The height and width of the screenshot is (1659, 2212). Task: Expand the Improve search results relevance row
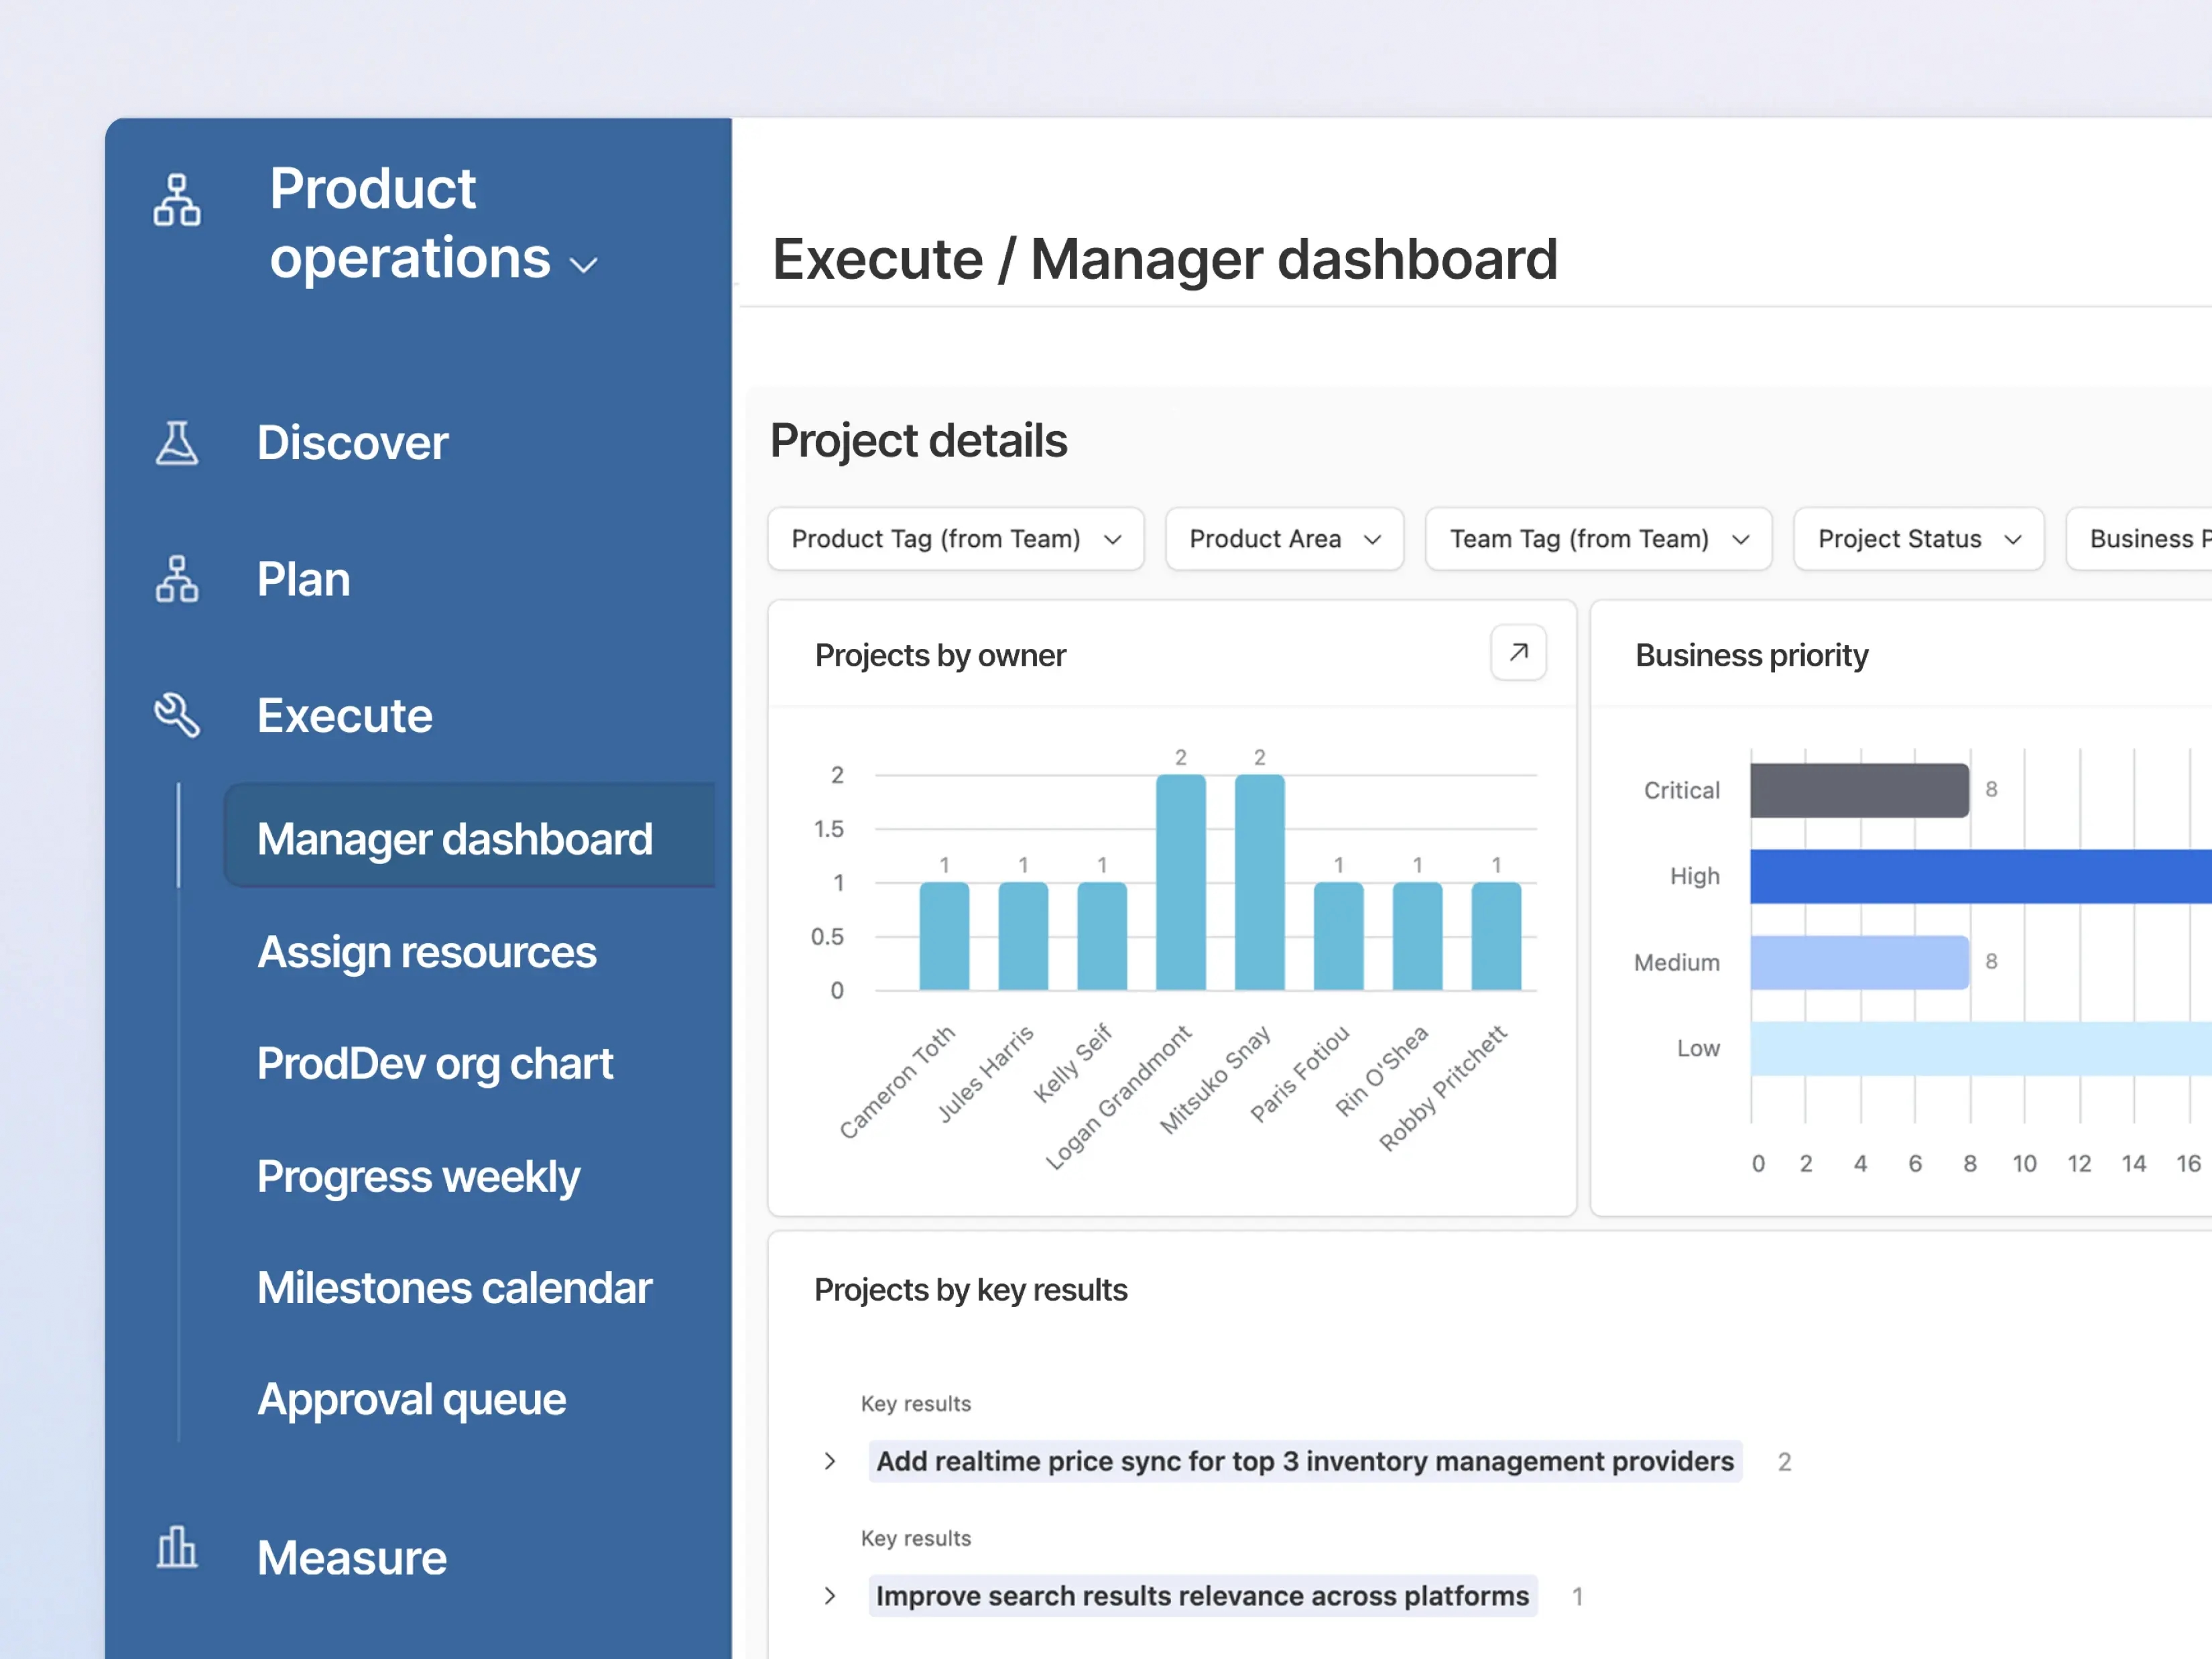830,1596
